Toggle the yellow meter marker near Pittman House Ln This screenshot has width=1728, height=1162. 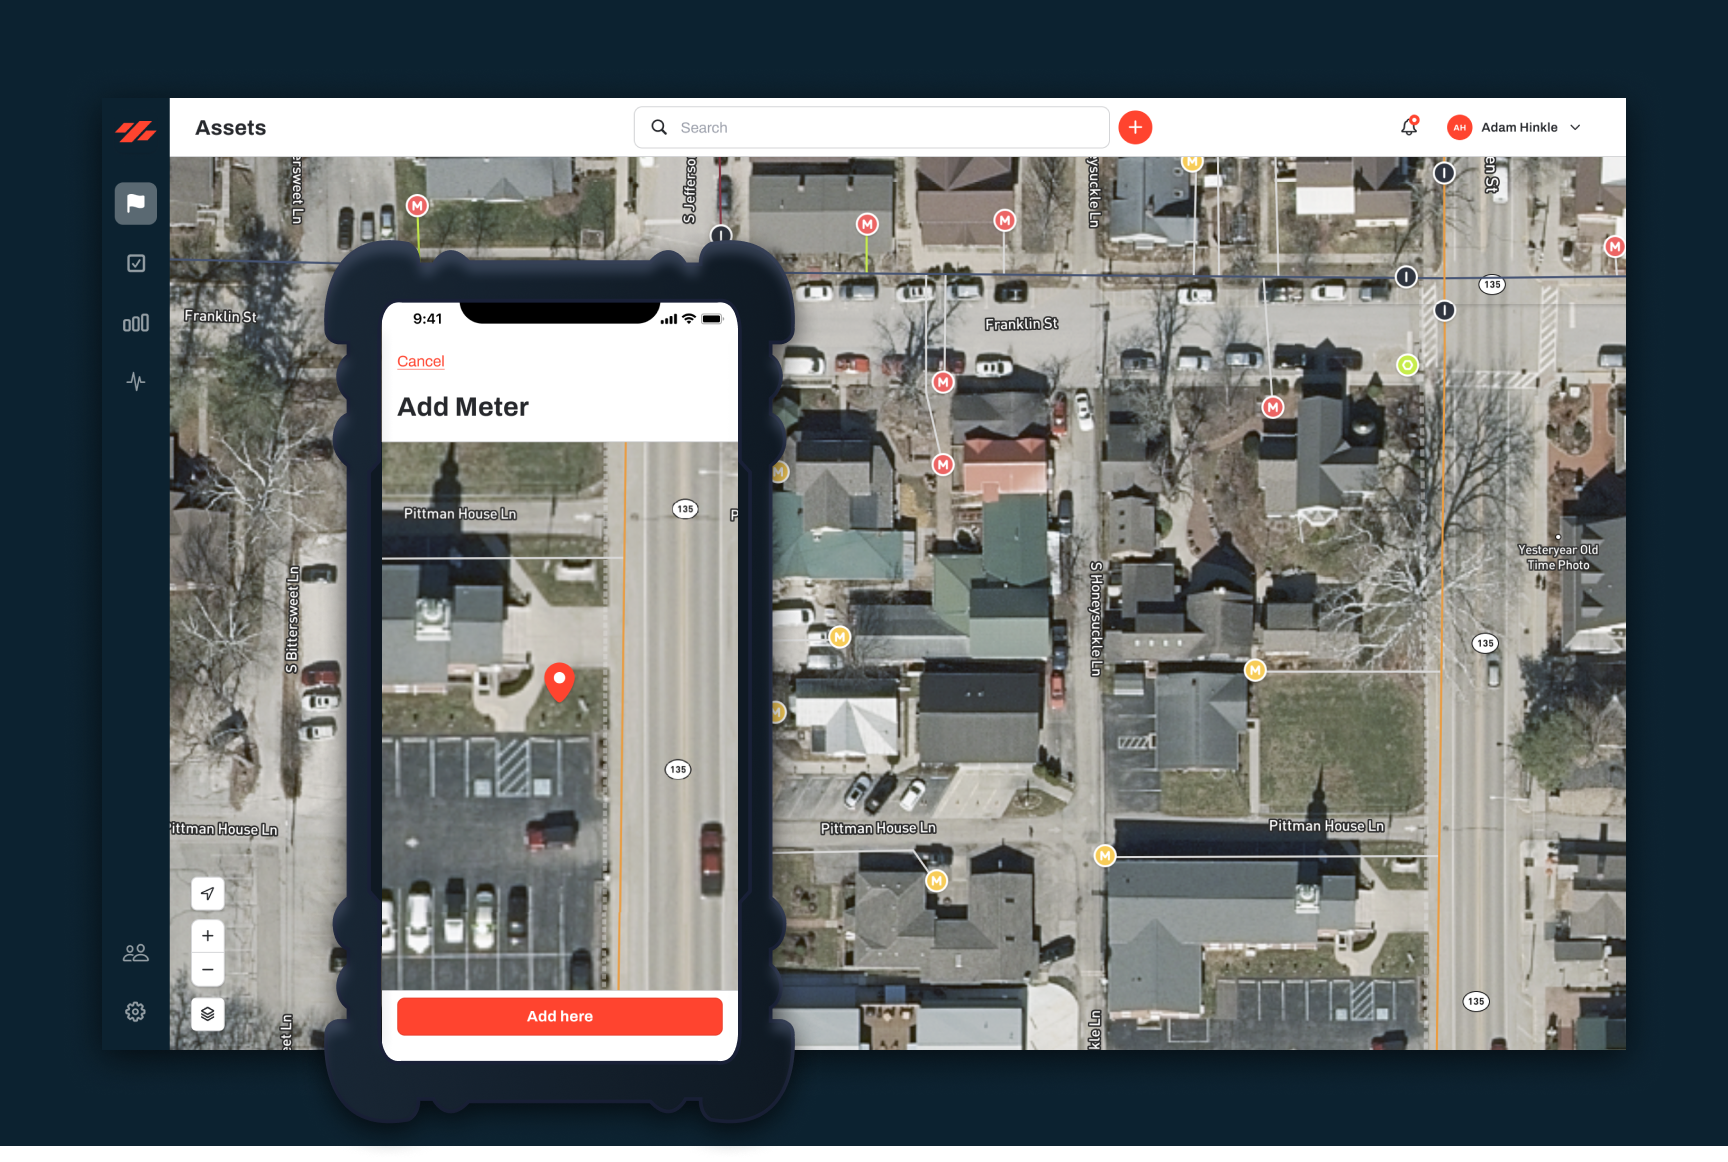pyautogui.click(x=1105, y=856)
